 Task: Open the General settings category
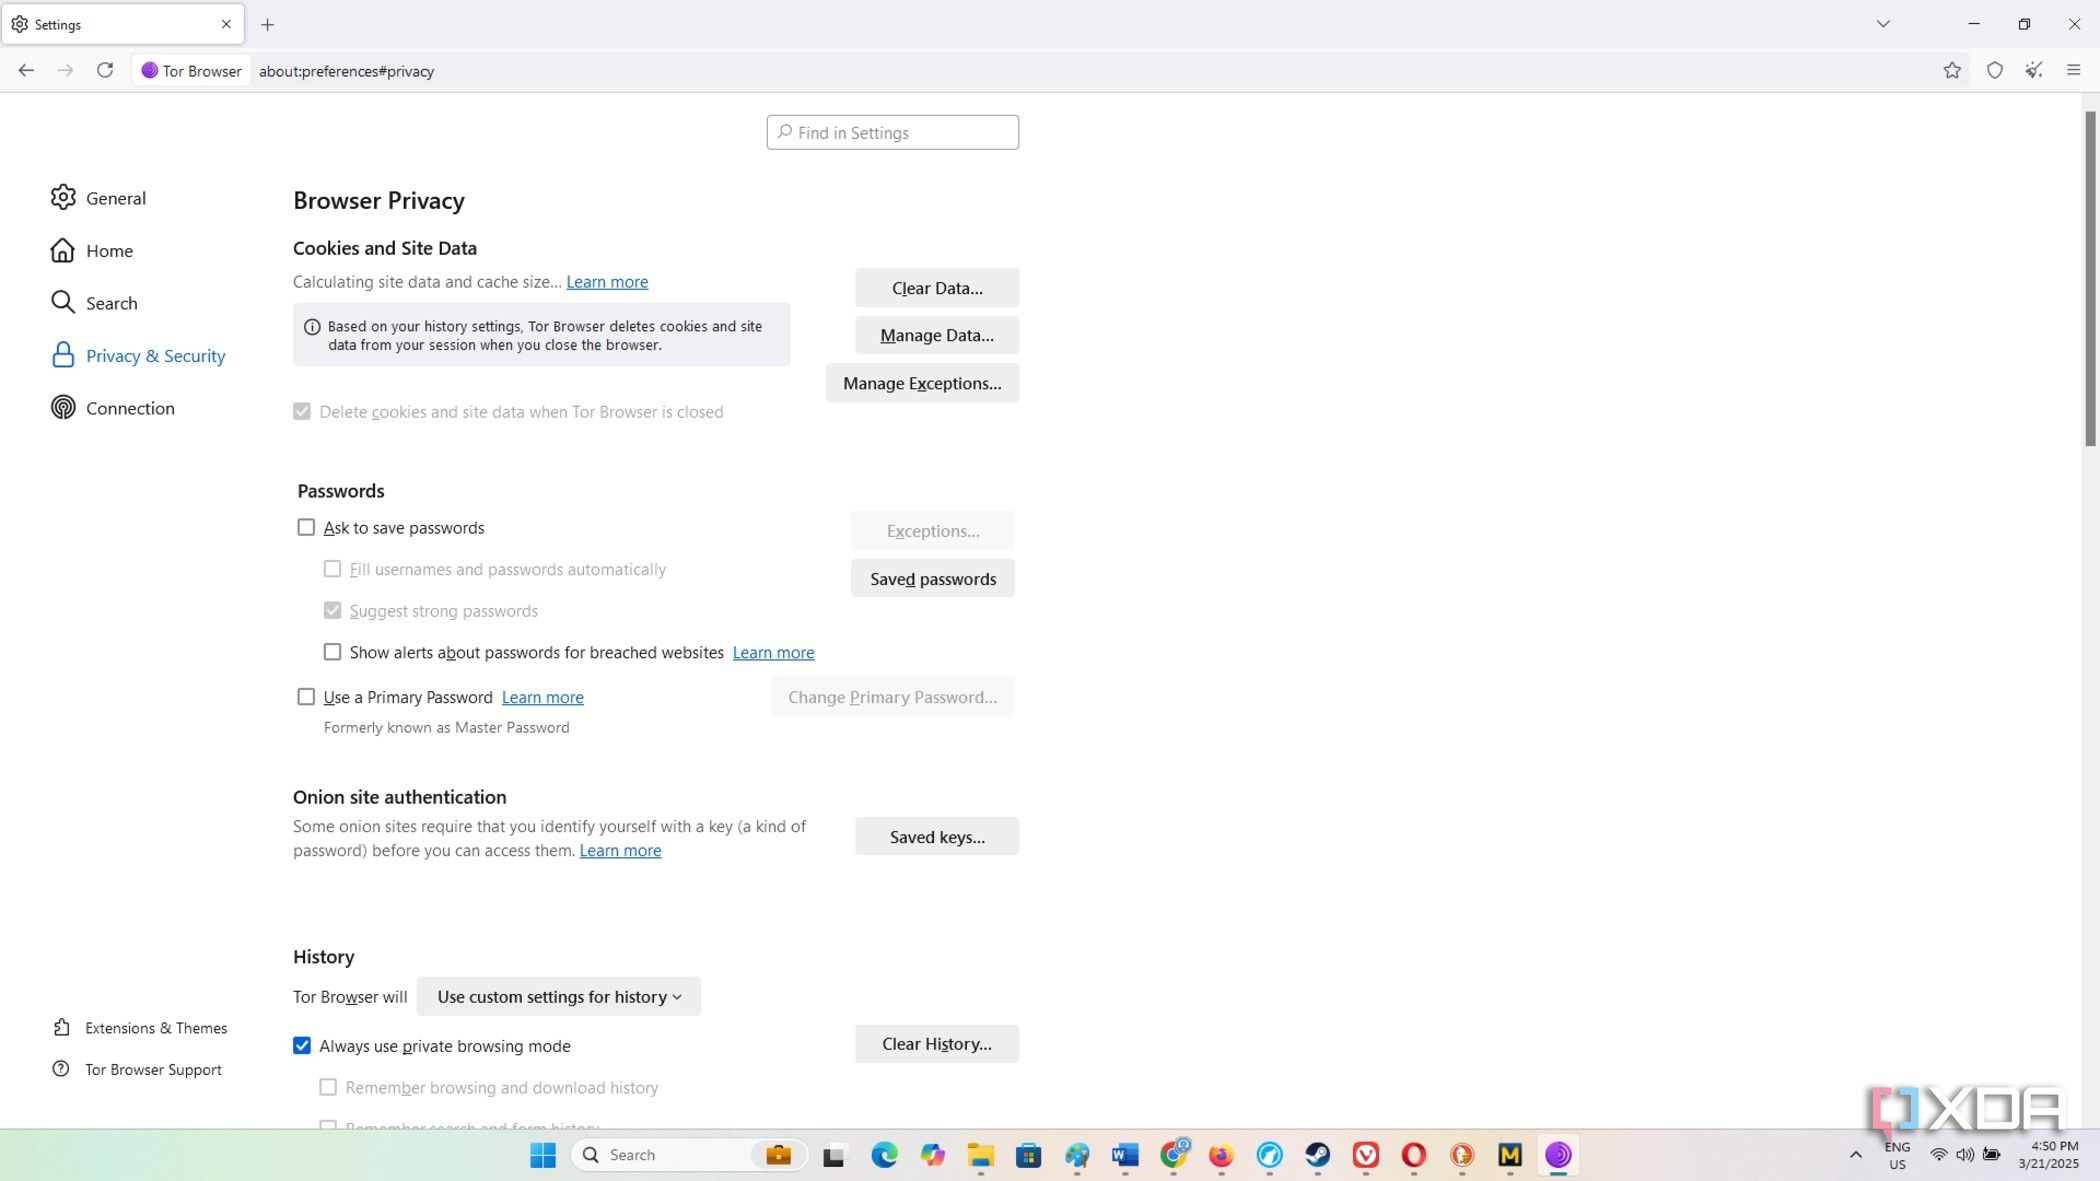[98, 198]
